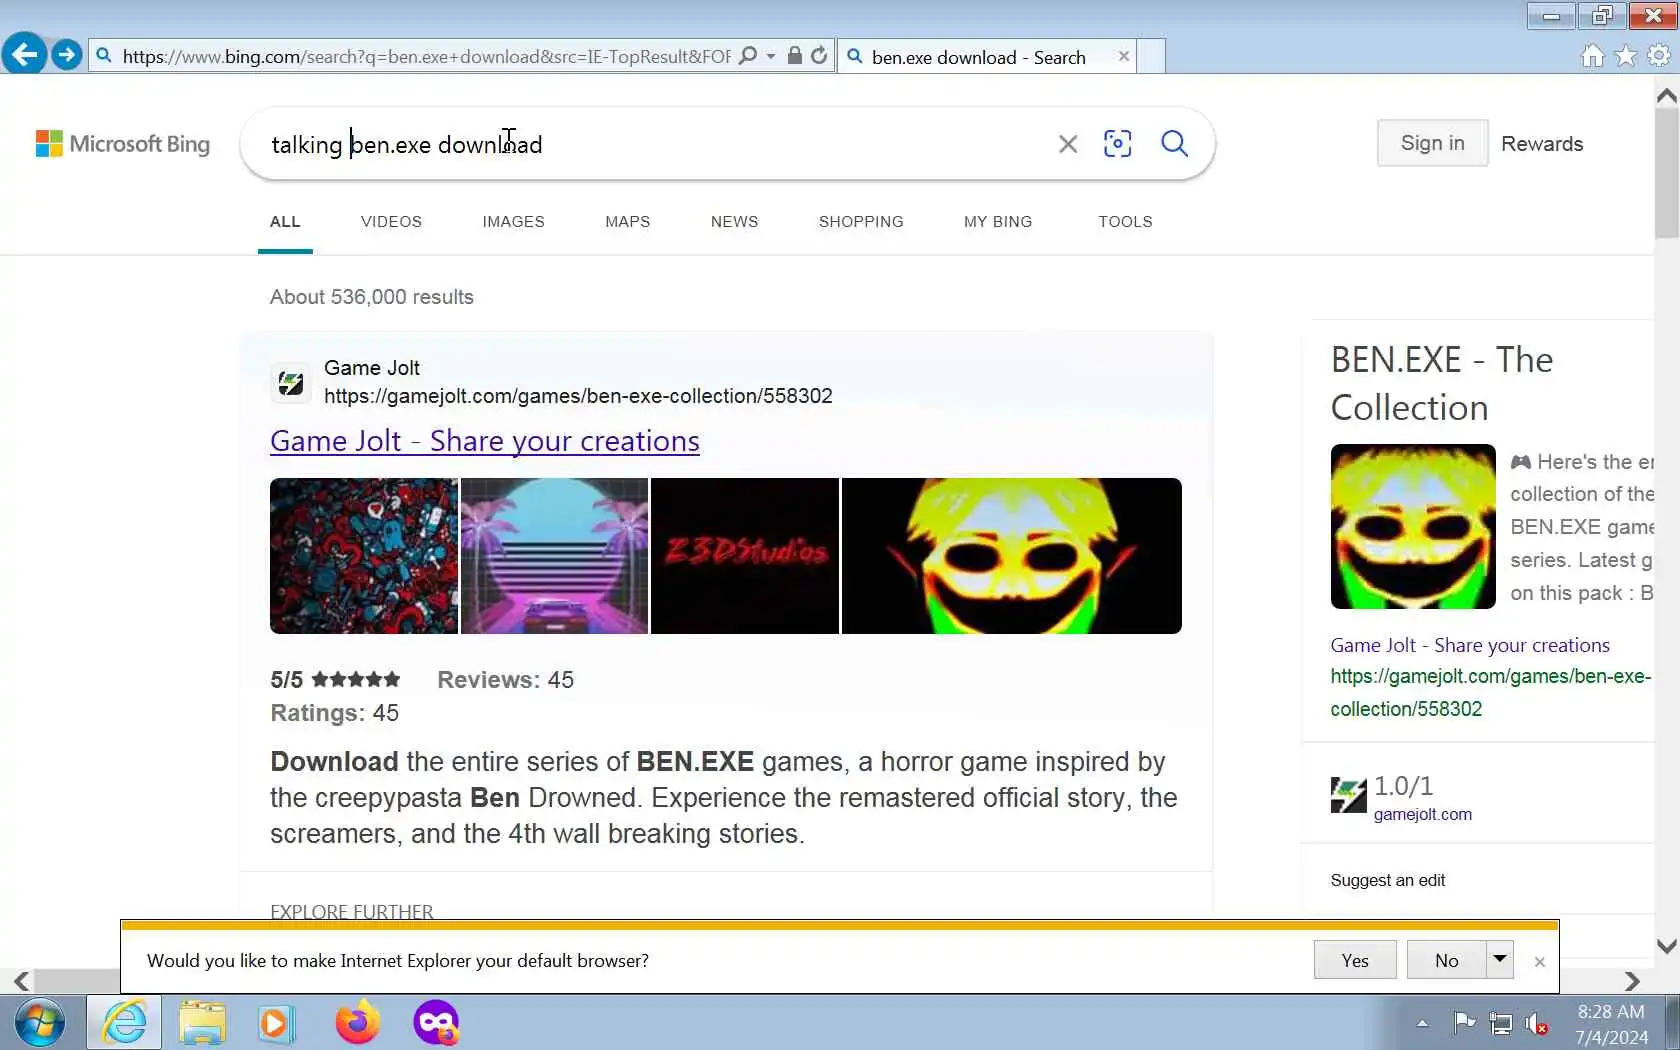Image resolution: width=1680 pixels, height=1050 pixels.
Task: Close the ben.exe download Search tab
Action: pyautogui.click(x=1123, y=57)
